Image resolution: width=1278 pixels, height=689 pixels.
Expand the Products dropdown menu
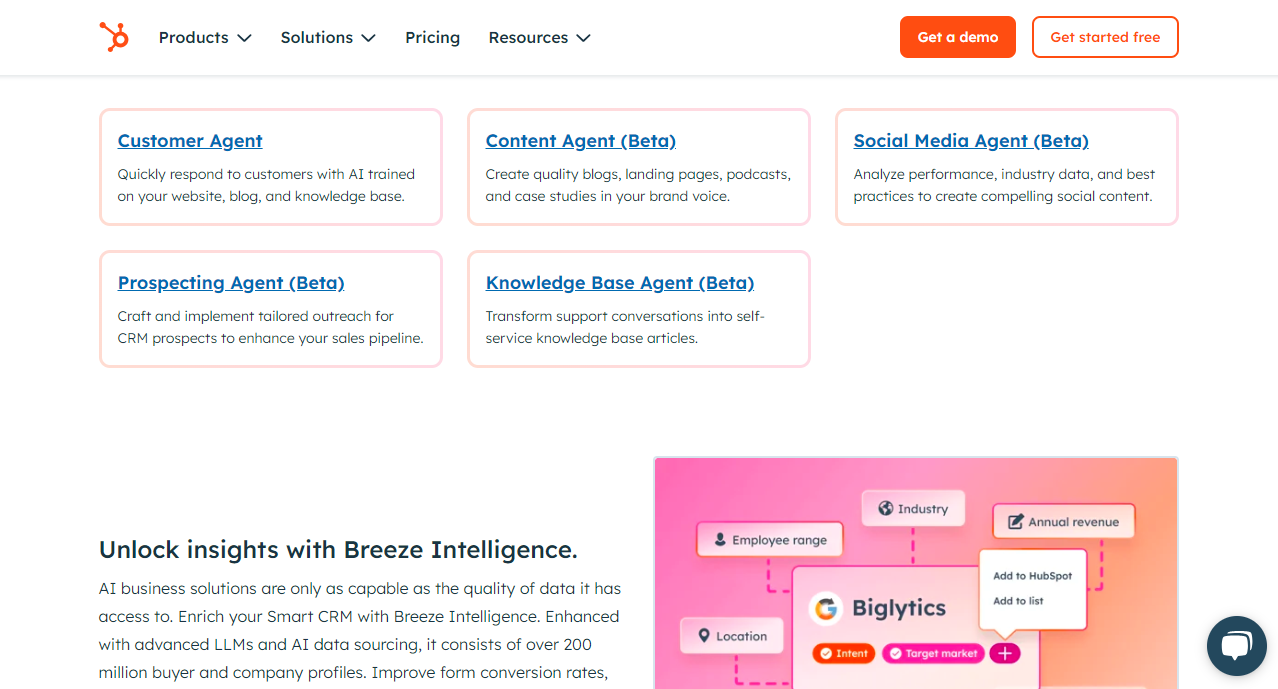[205, 37]
